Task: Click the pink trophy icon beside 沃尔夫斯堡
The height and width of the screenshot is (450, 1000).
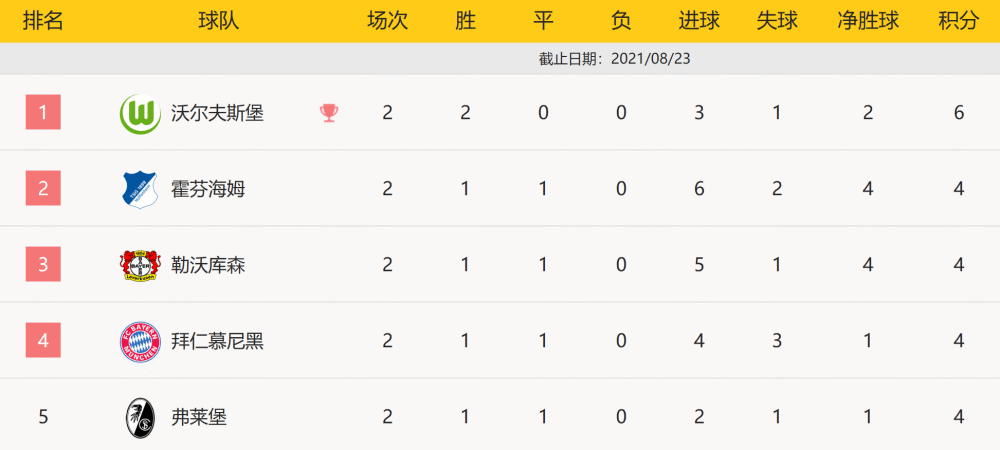Action: 329,113
